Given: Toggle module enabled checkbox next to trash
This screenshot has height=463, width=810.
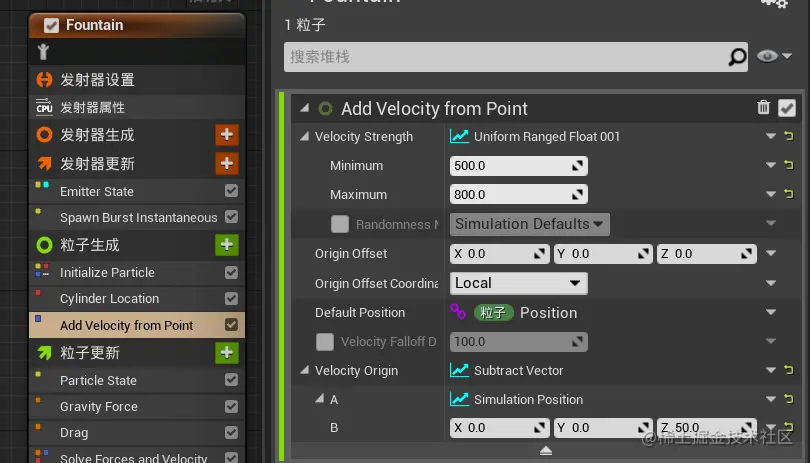Looking at the screenshot, I should point(787,108).
